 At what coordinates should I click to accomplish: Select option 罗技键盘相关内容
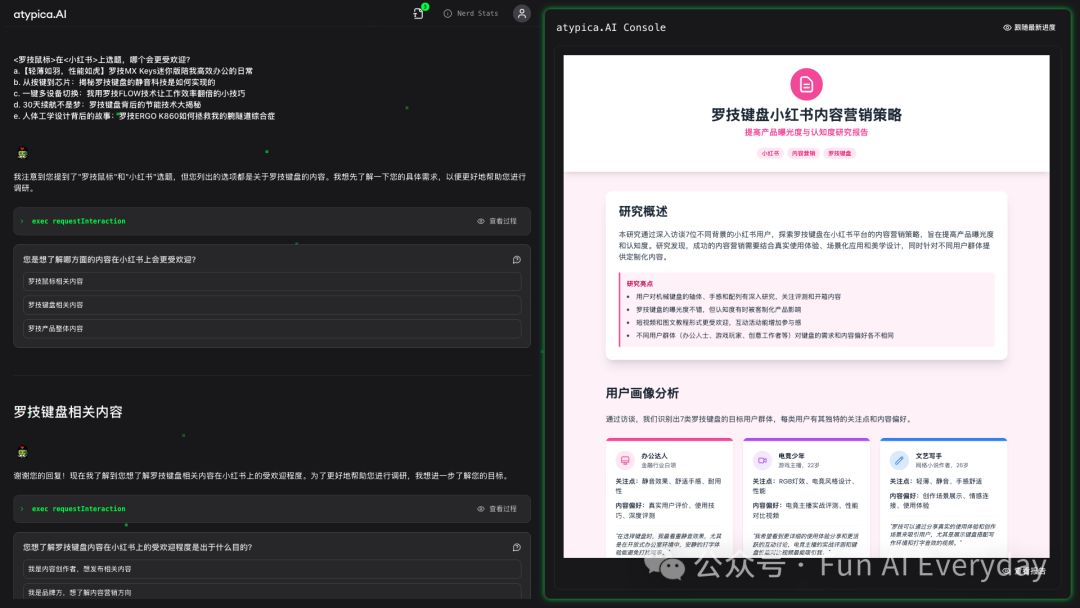[272, 304]
